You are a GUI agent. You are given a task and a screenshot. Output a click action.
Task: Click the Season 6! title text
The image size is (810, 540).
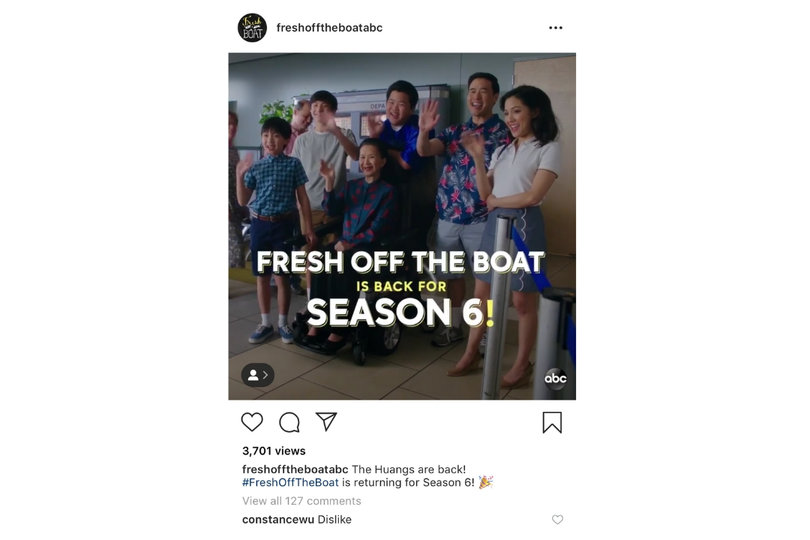(401, 313)
